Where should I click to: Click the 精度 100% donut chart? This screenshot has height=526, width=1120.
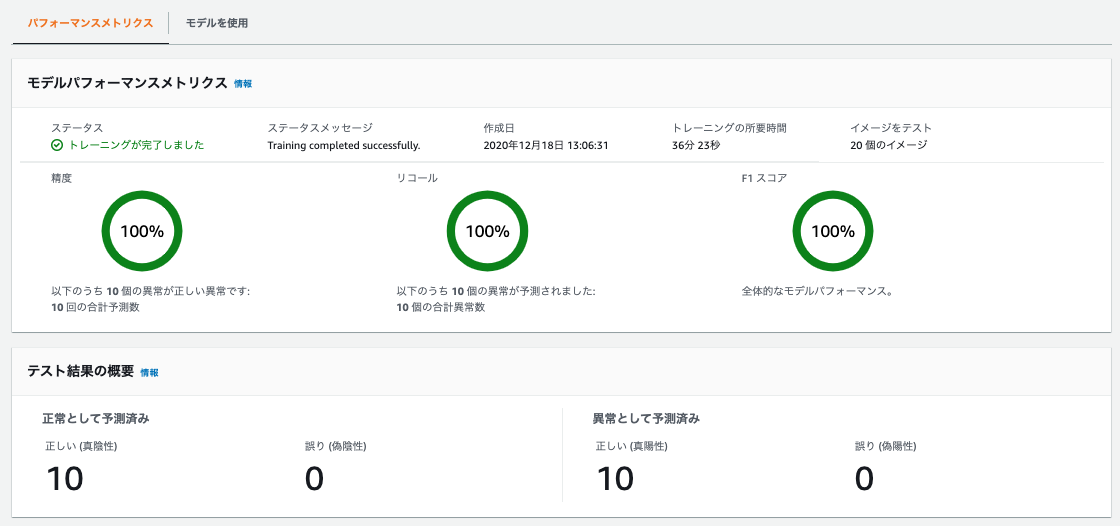(142, 231)
